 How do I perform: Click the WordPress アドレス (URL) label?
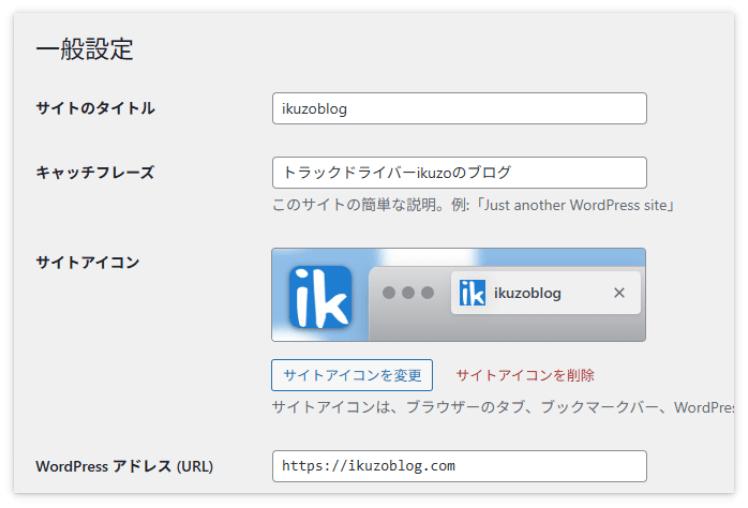point(125,466)
